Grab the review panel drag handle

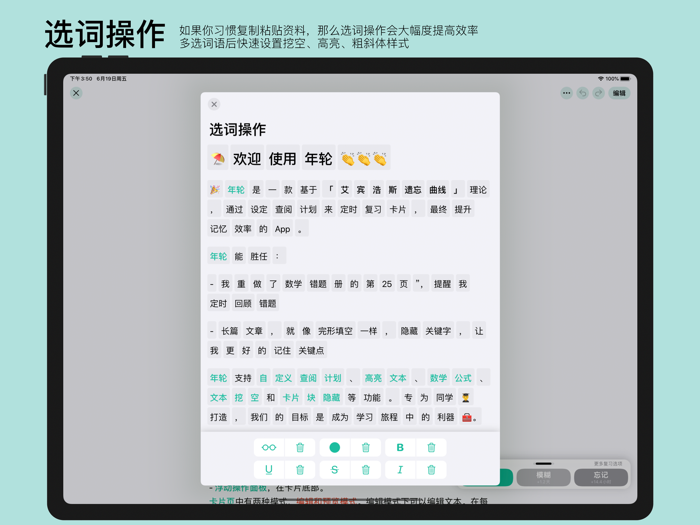(543, 463)
